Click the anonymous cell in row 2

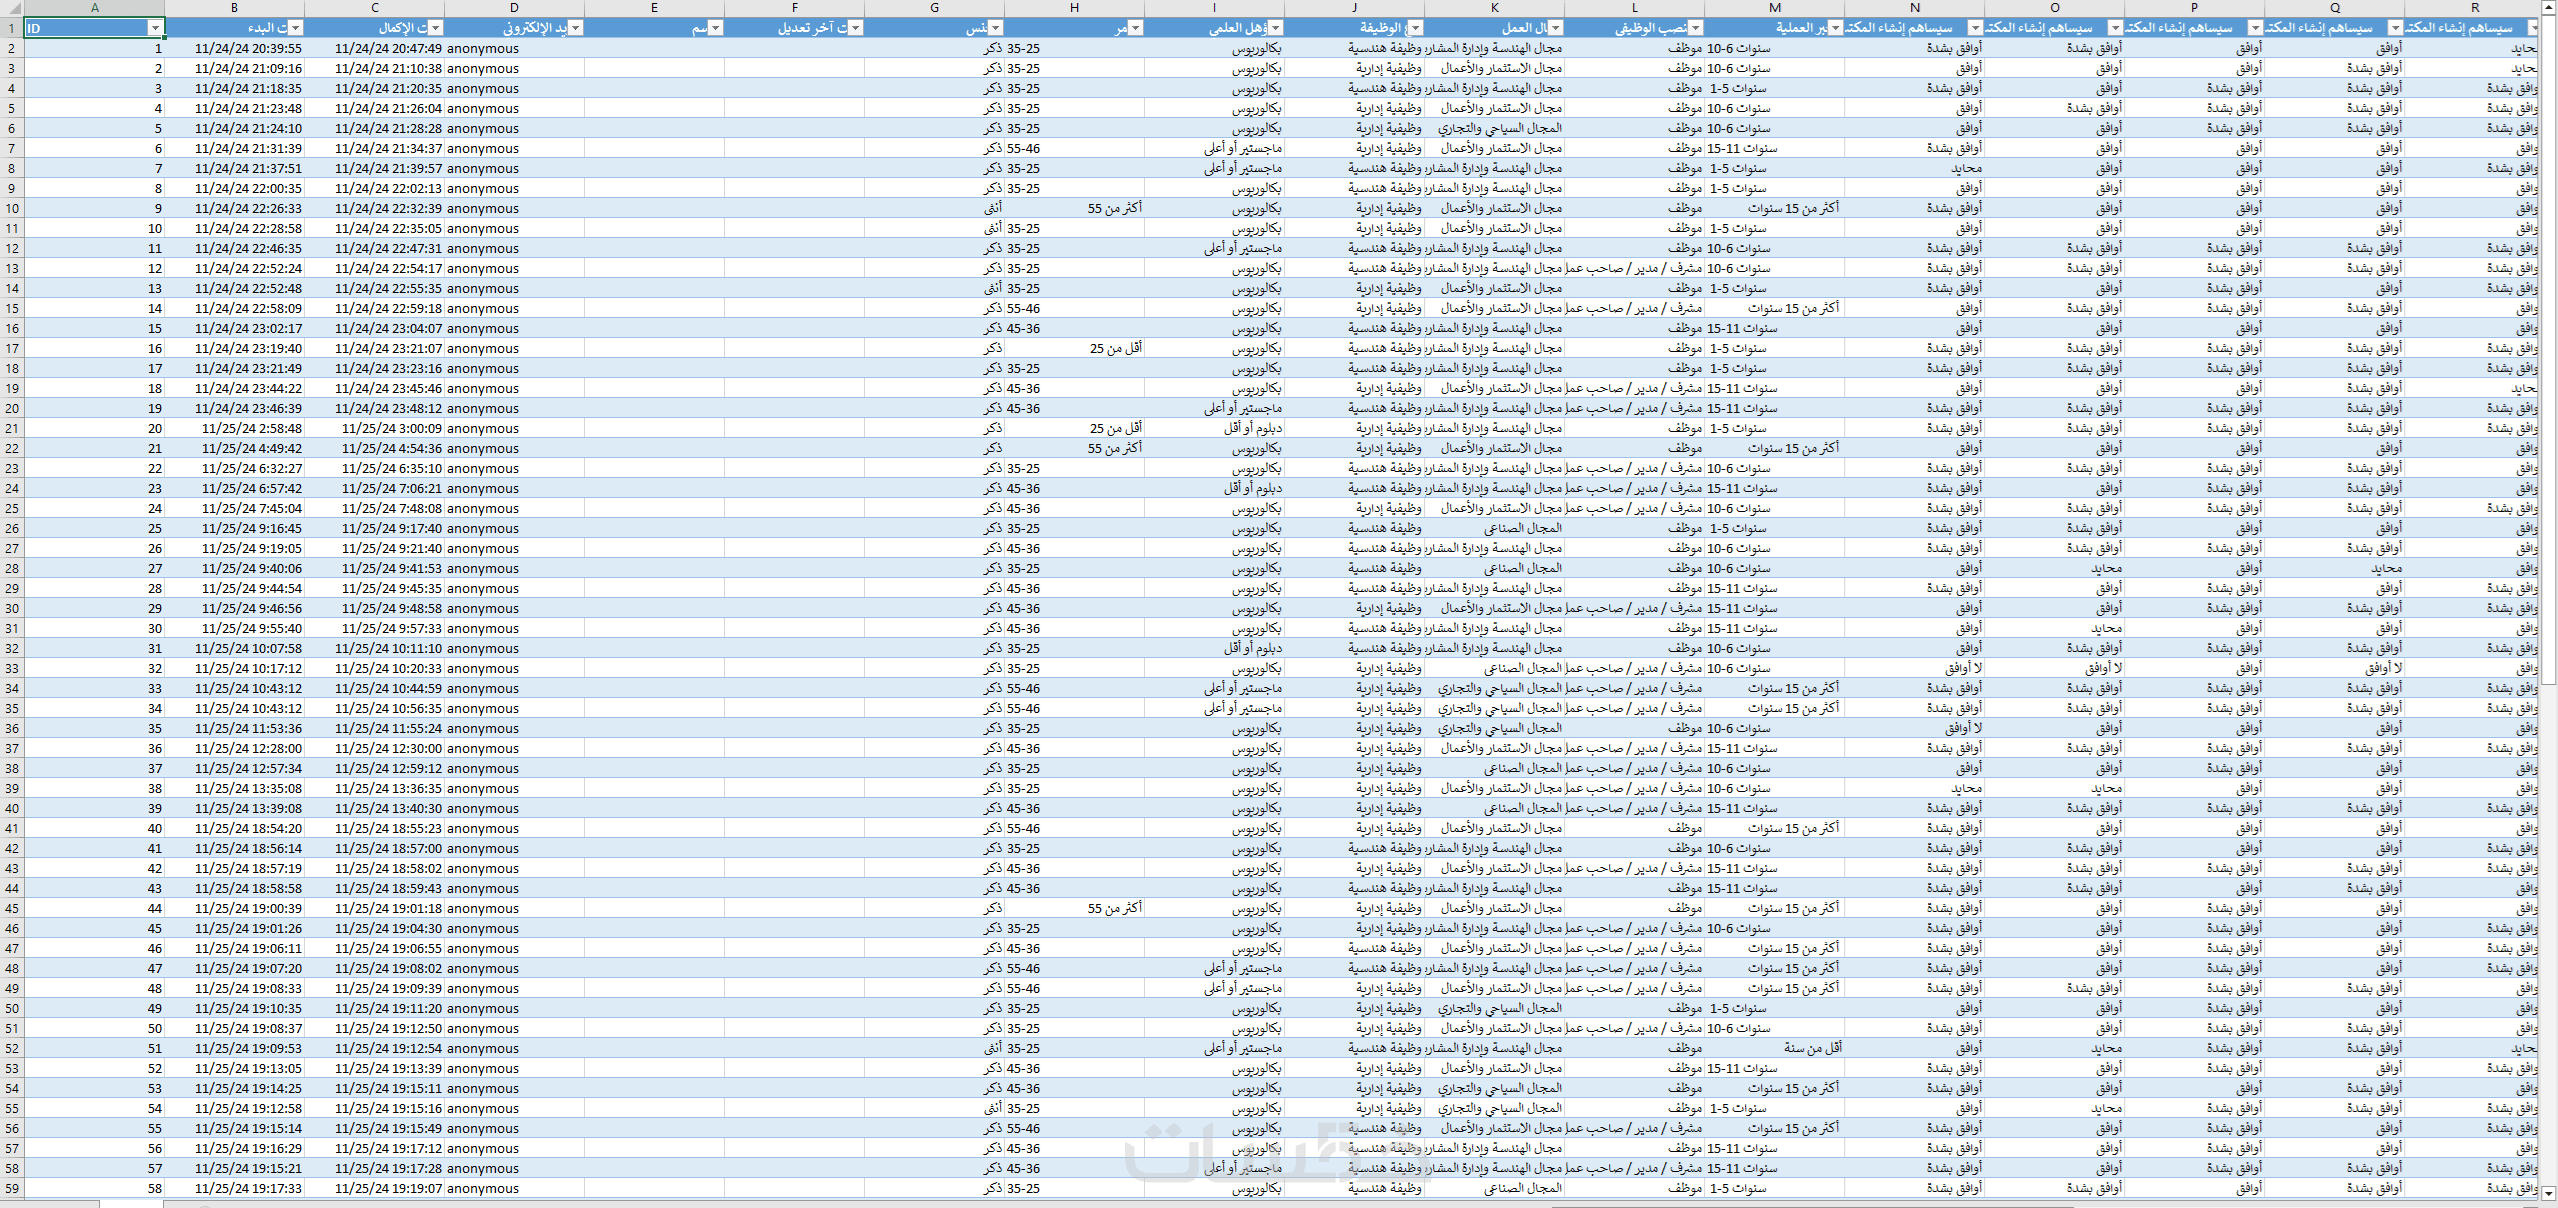click(483, 48)
